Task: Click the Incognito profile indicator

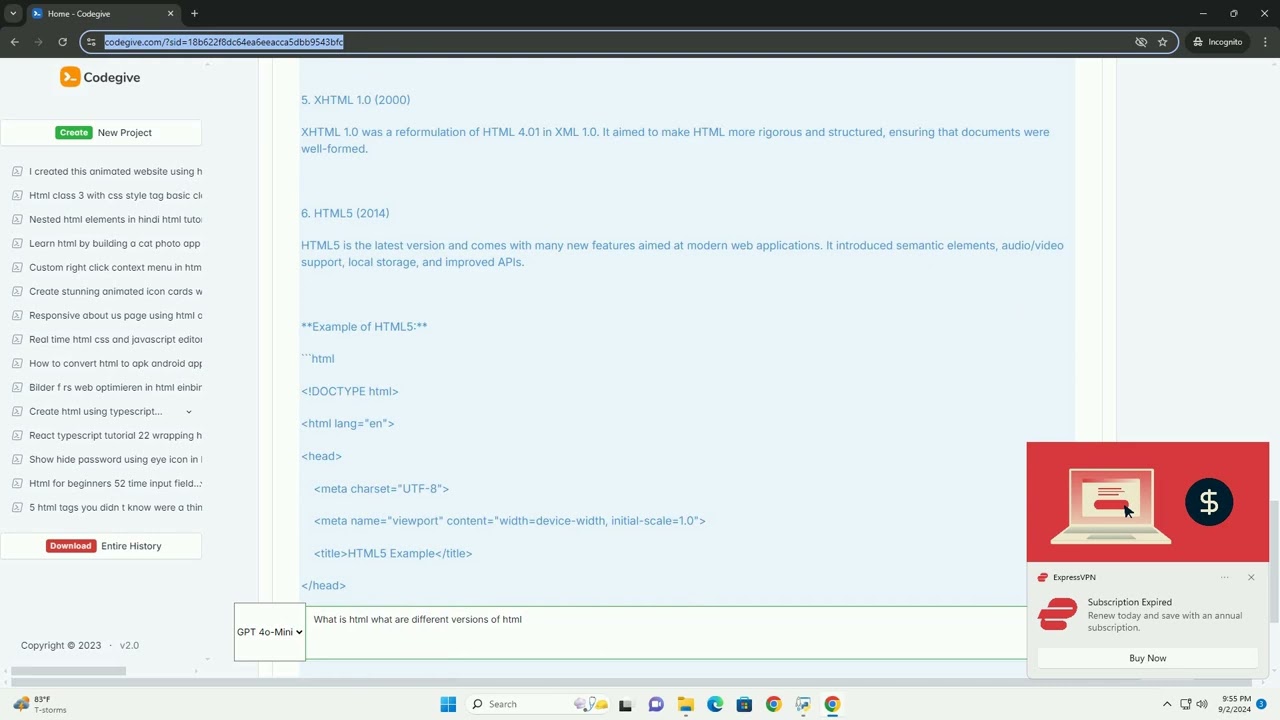Action: pyautogui.click(x=1217, y=42)
